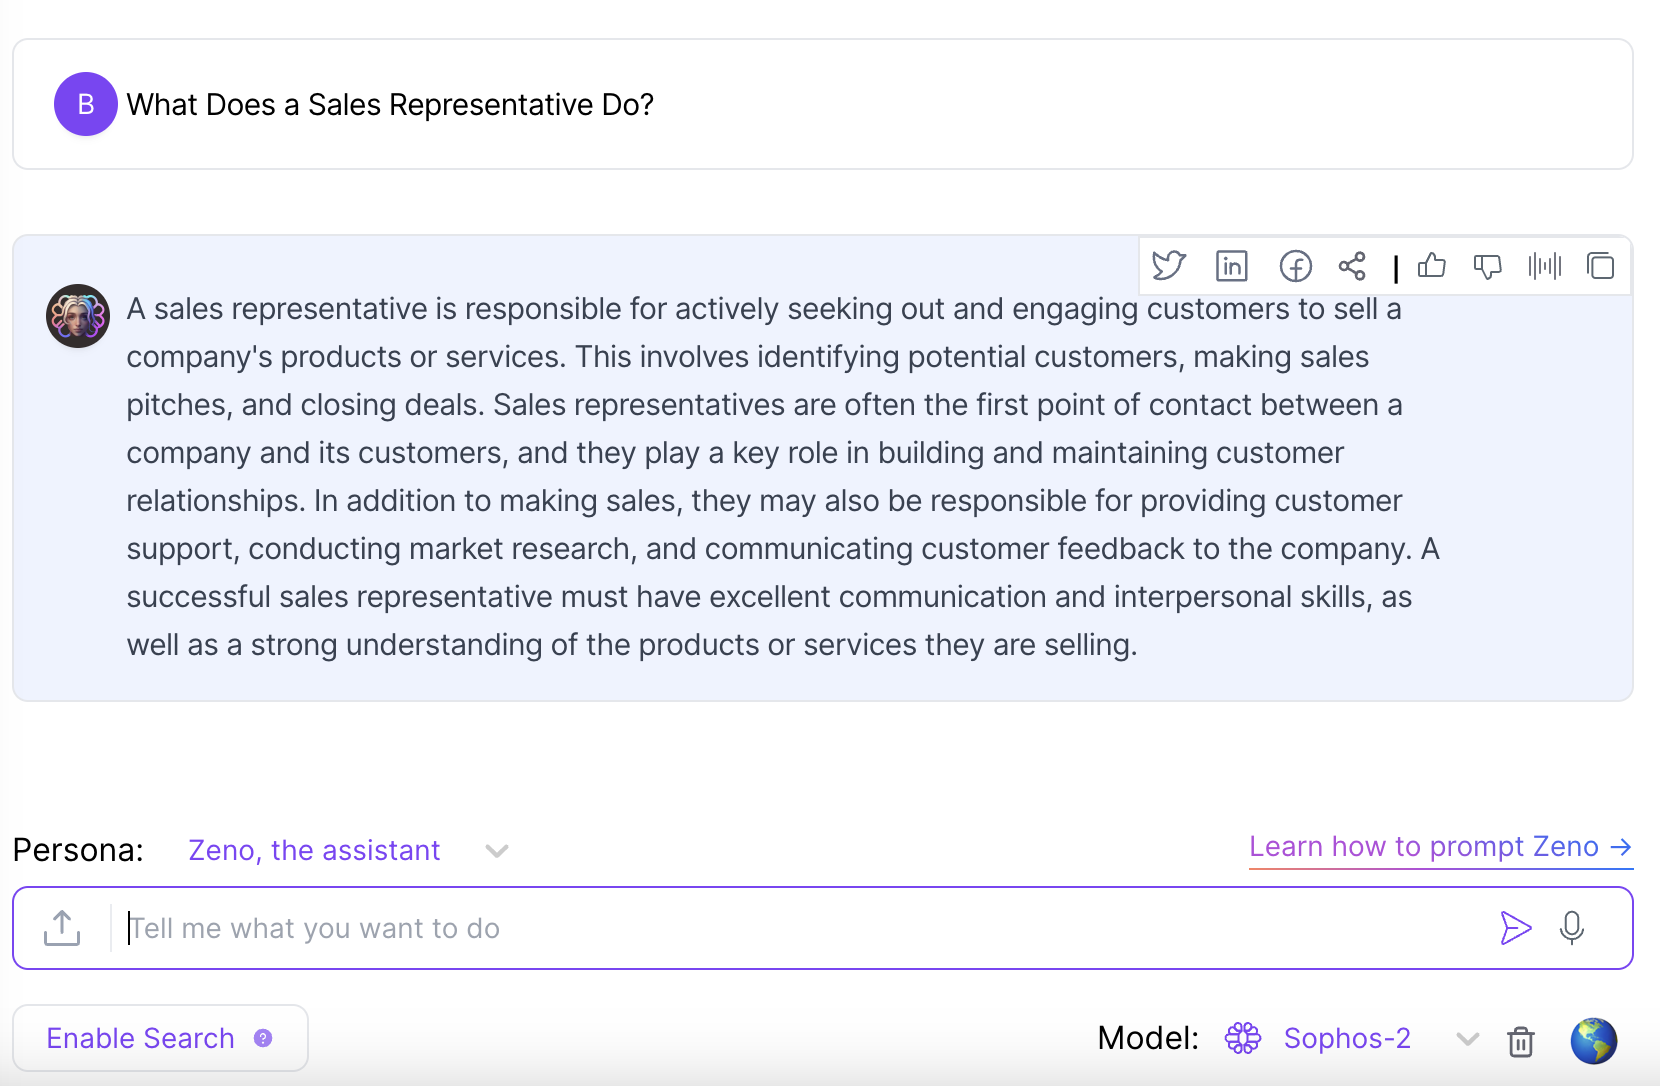The width and height of the screenshot is (1660, 1086).
Task: Expand the Model dropdown chevron
Action: click(1467, 1039)
